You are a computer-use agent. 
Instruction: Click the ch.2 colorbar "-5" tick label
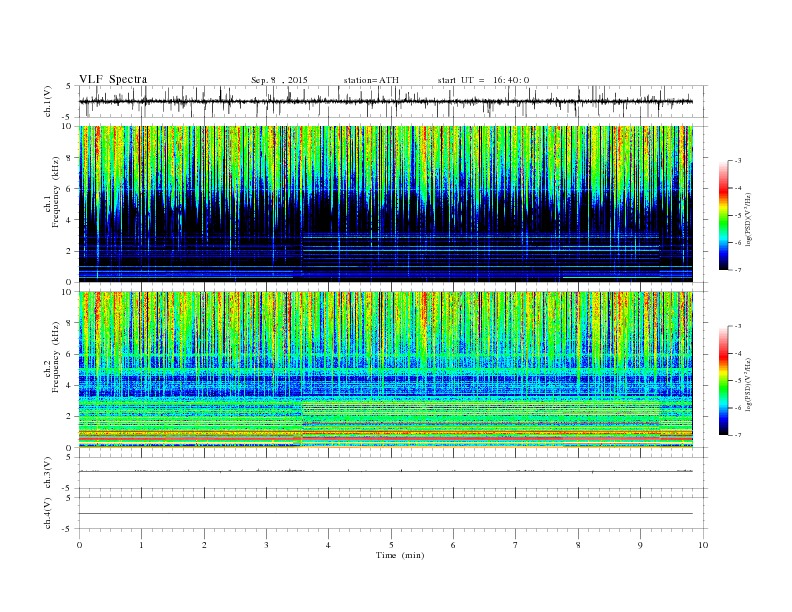737,381
